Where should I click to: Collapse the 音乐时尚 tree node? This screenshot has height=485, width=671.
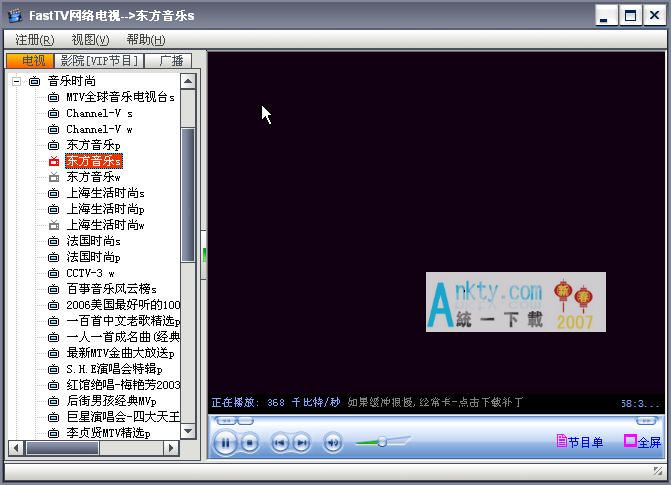16,81
